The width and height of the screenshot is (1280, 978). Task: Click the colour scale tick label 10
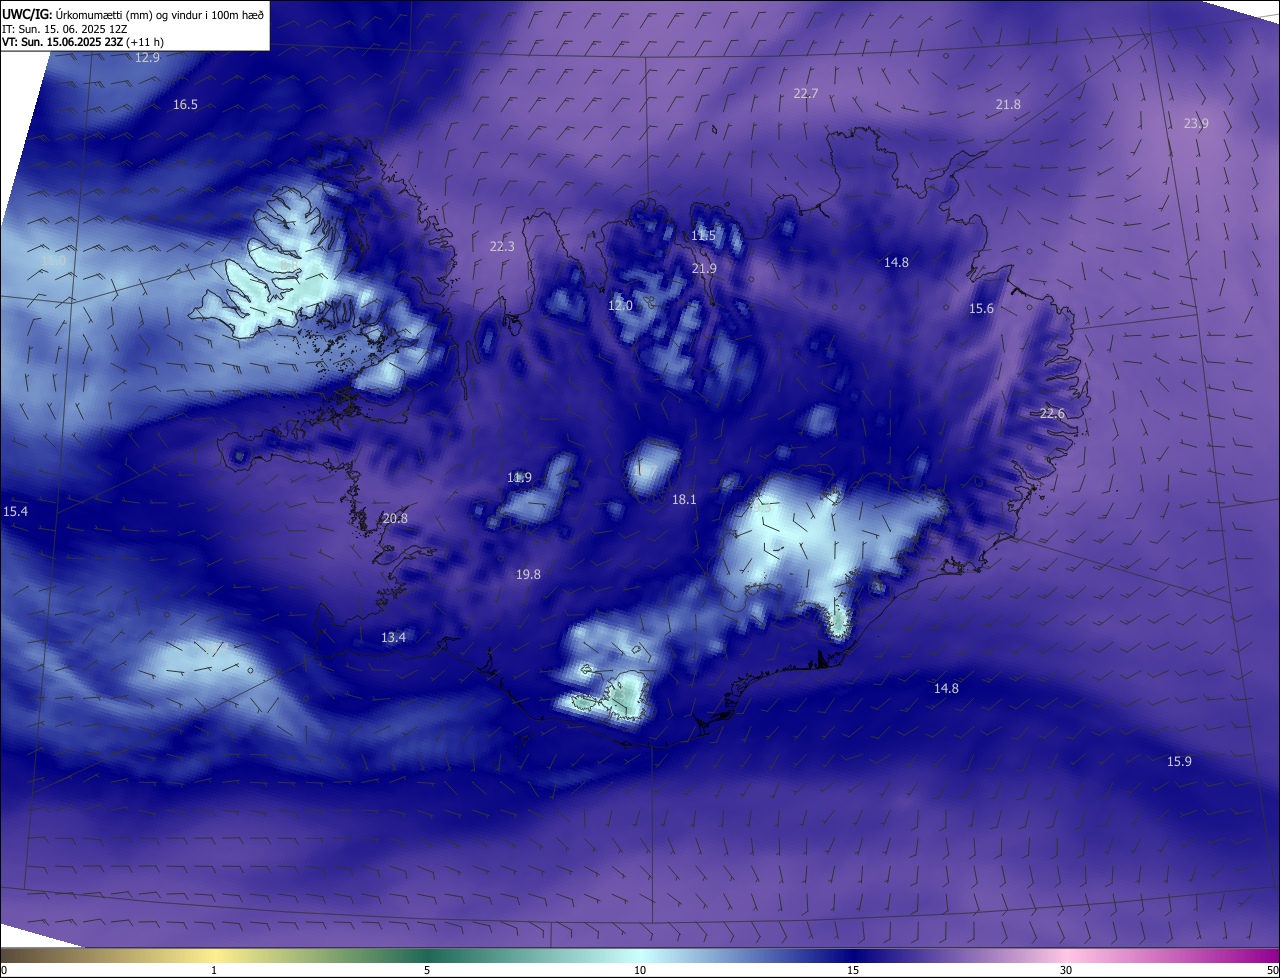point(640,970)
